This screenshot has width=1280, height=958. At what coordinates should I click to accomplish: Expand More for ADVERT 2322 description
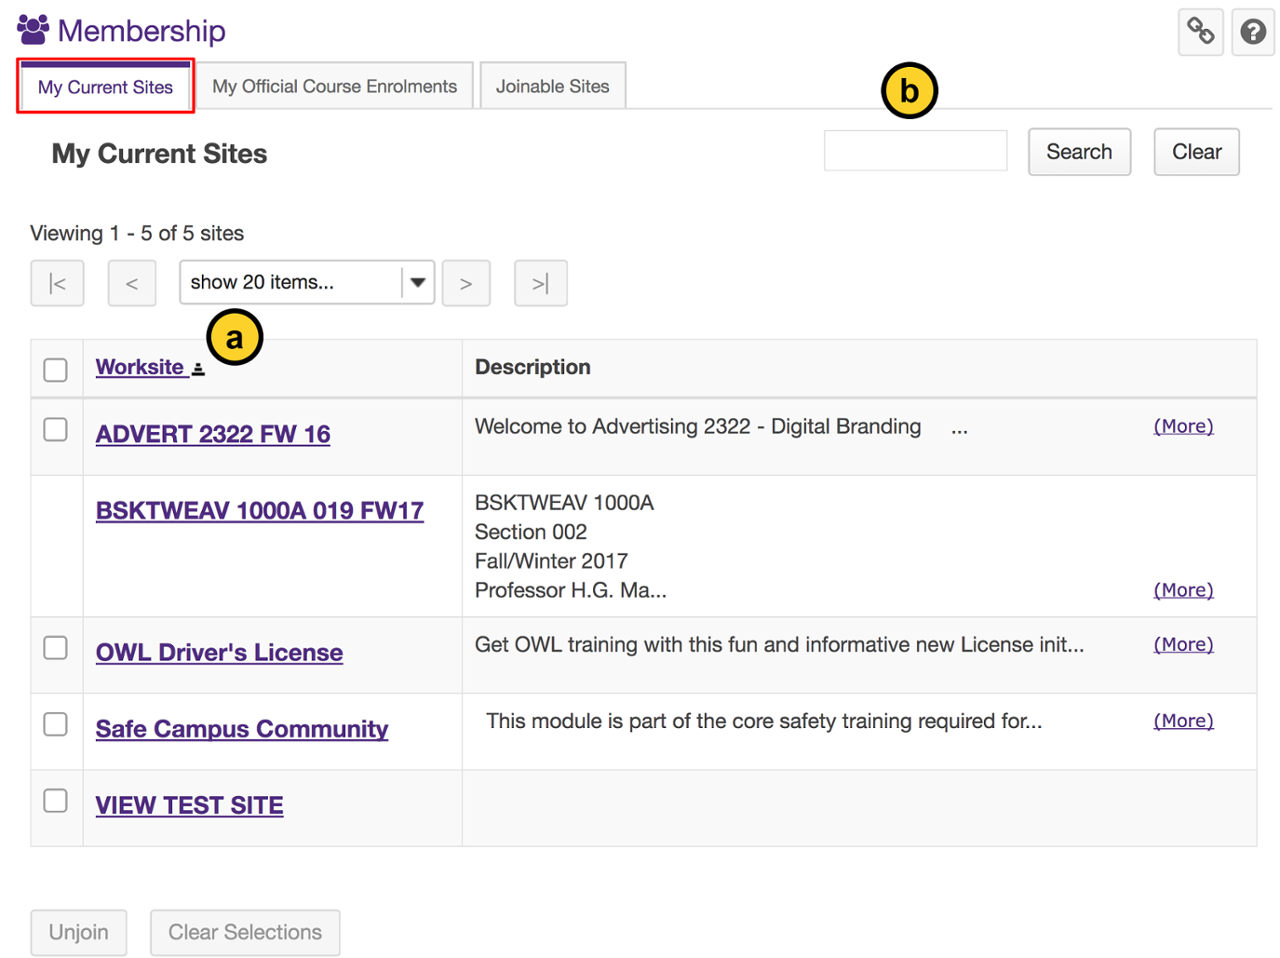coord(1183,426)
